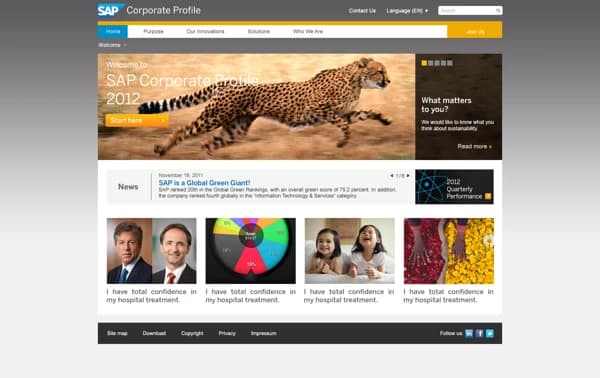Select the first carousel slide indicator
600x378 pixels.
[424, 63]
